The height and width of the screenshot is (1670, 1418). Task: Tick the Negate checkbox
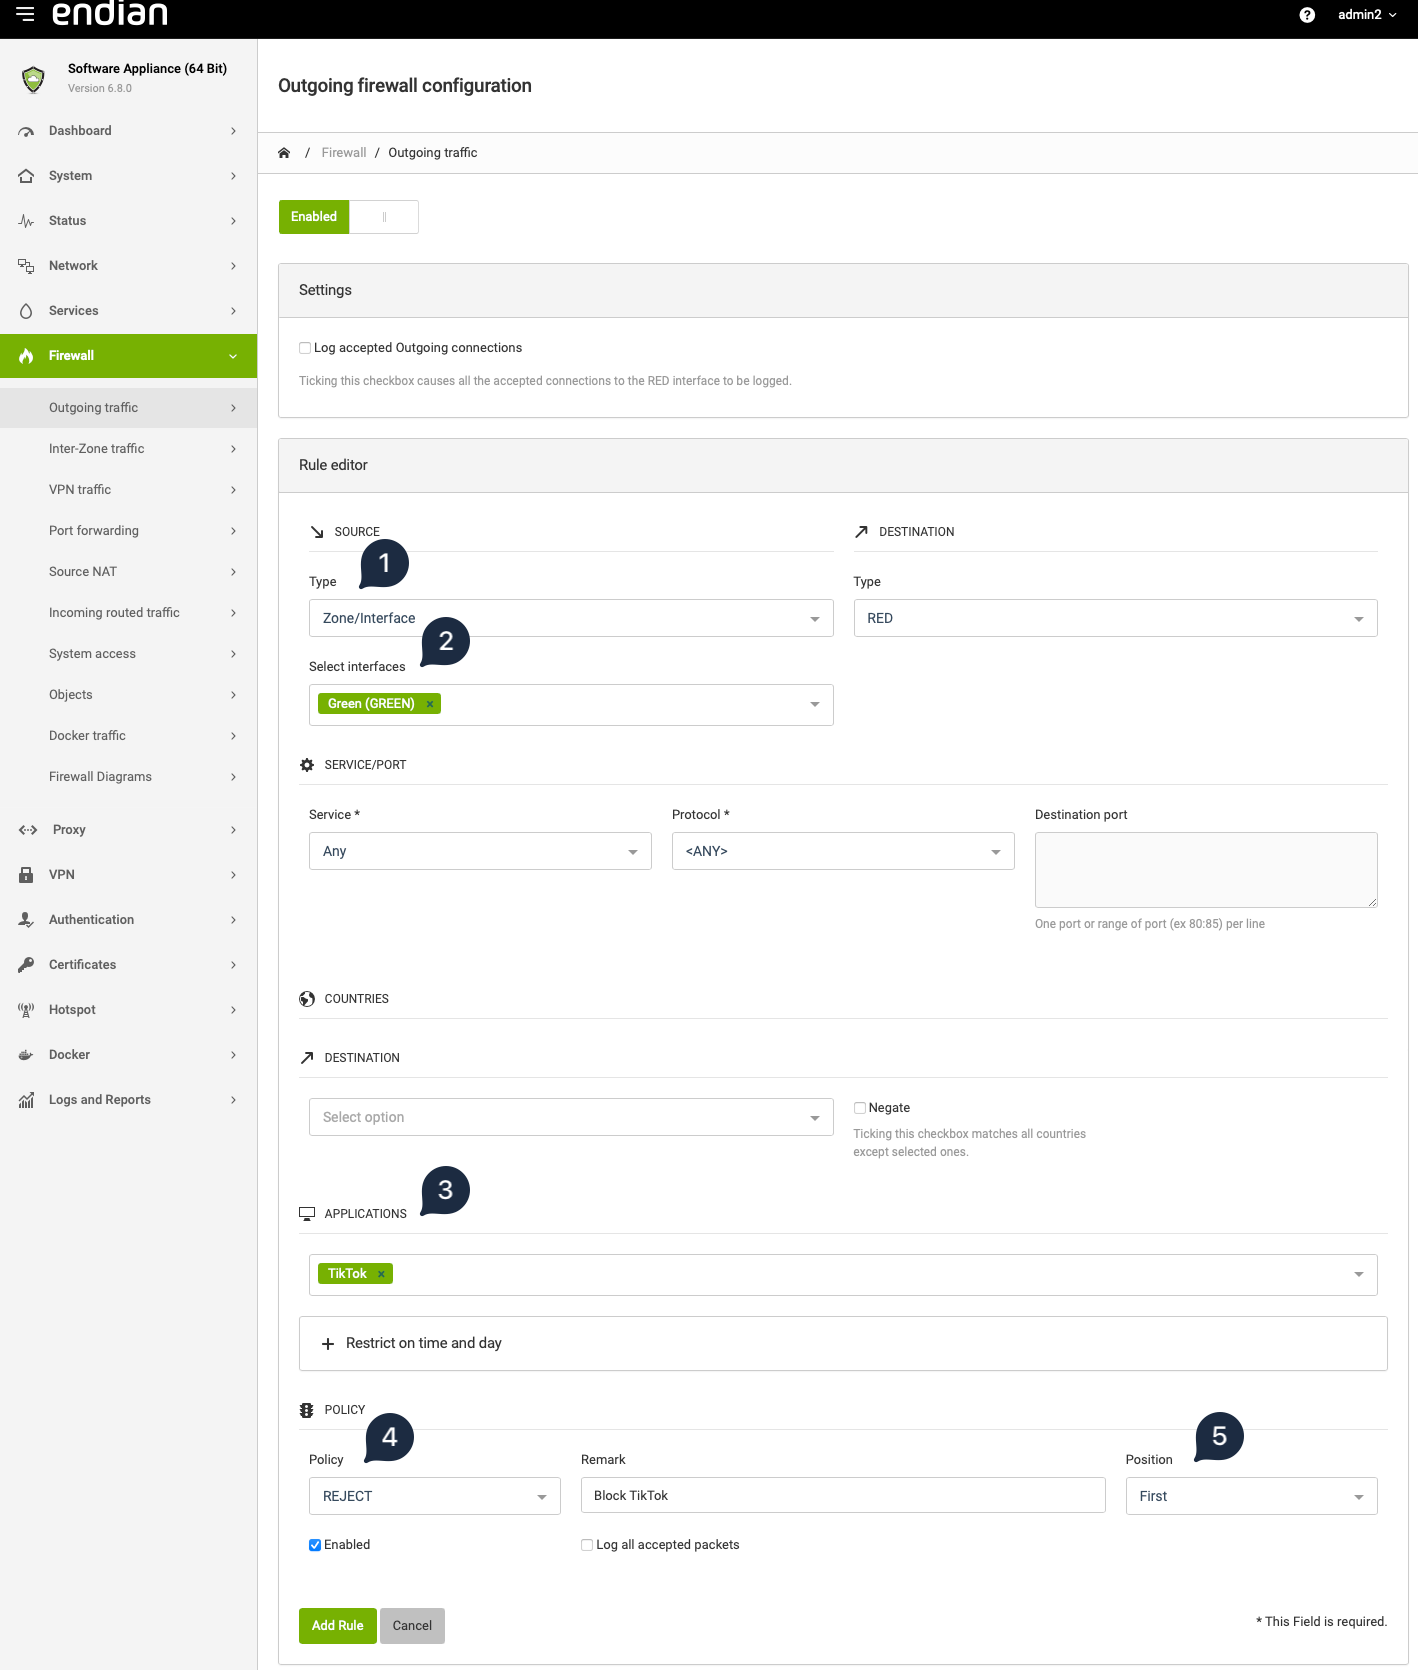[x=860, y=1108]
